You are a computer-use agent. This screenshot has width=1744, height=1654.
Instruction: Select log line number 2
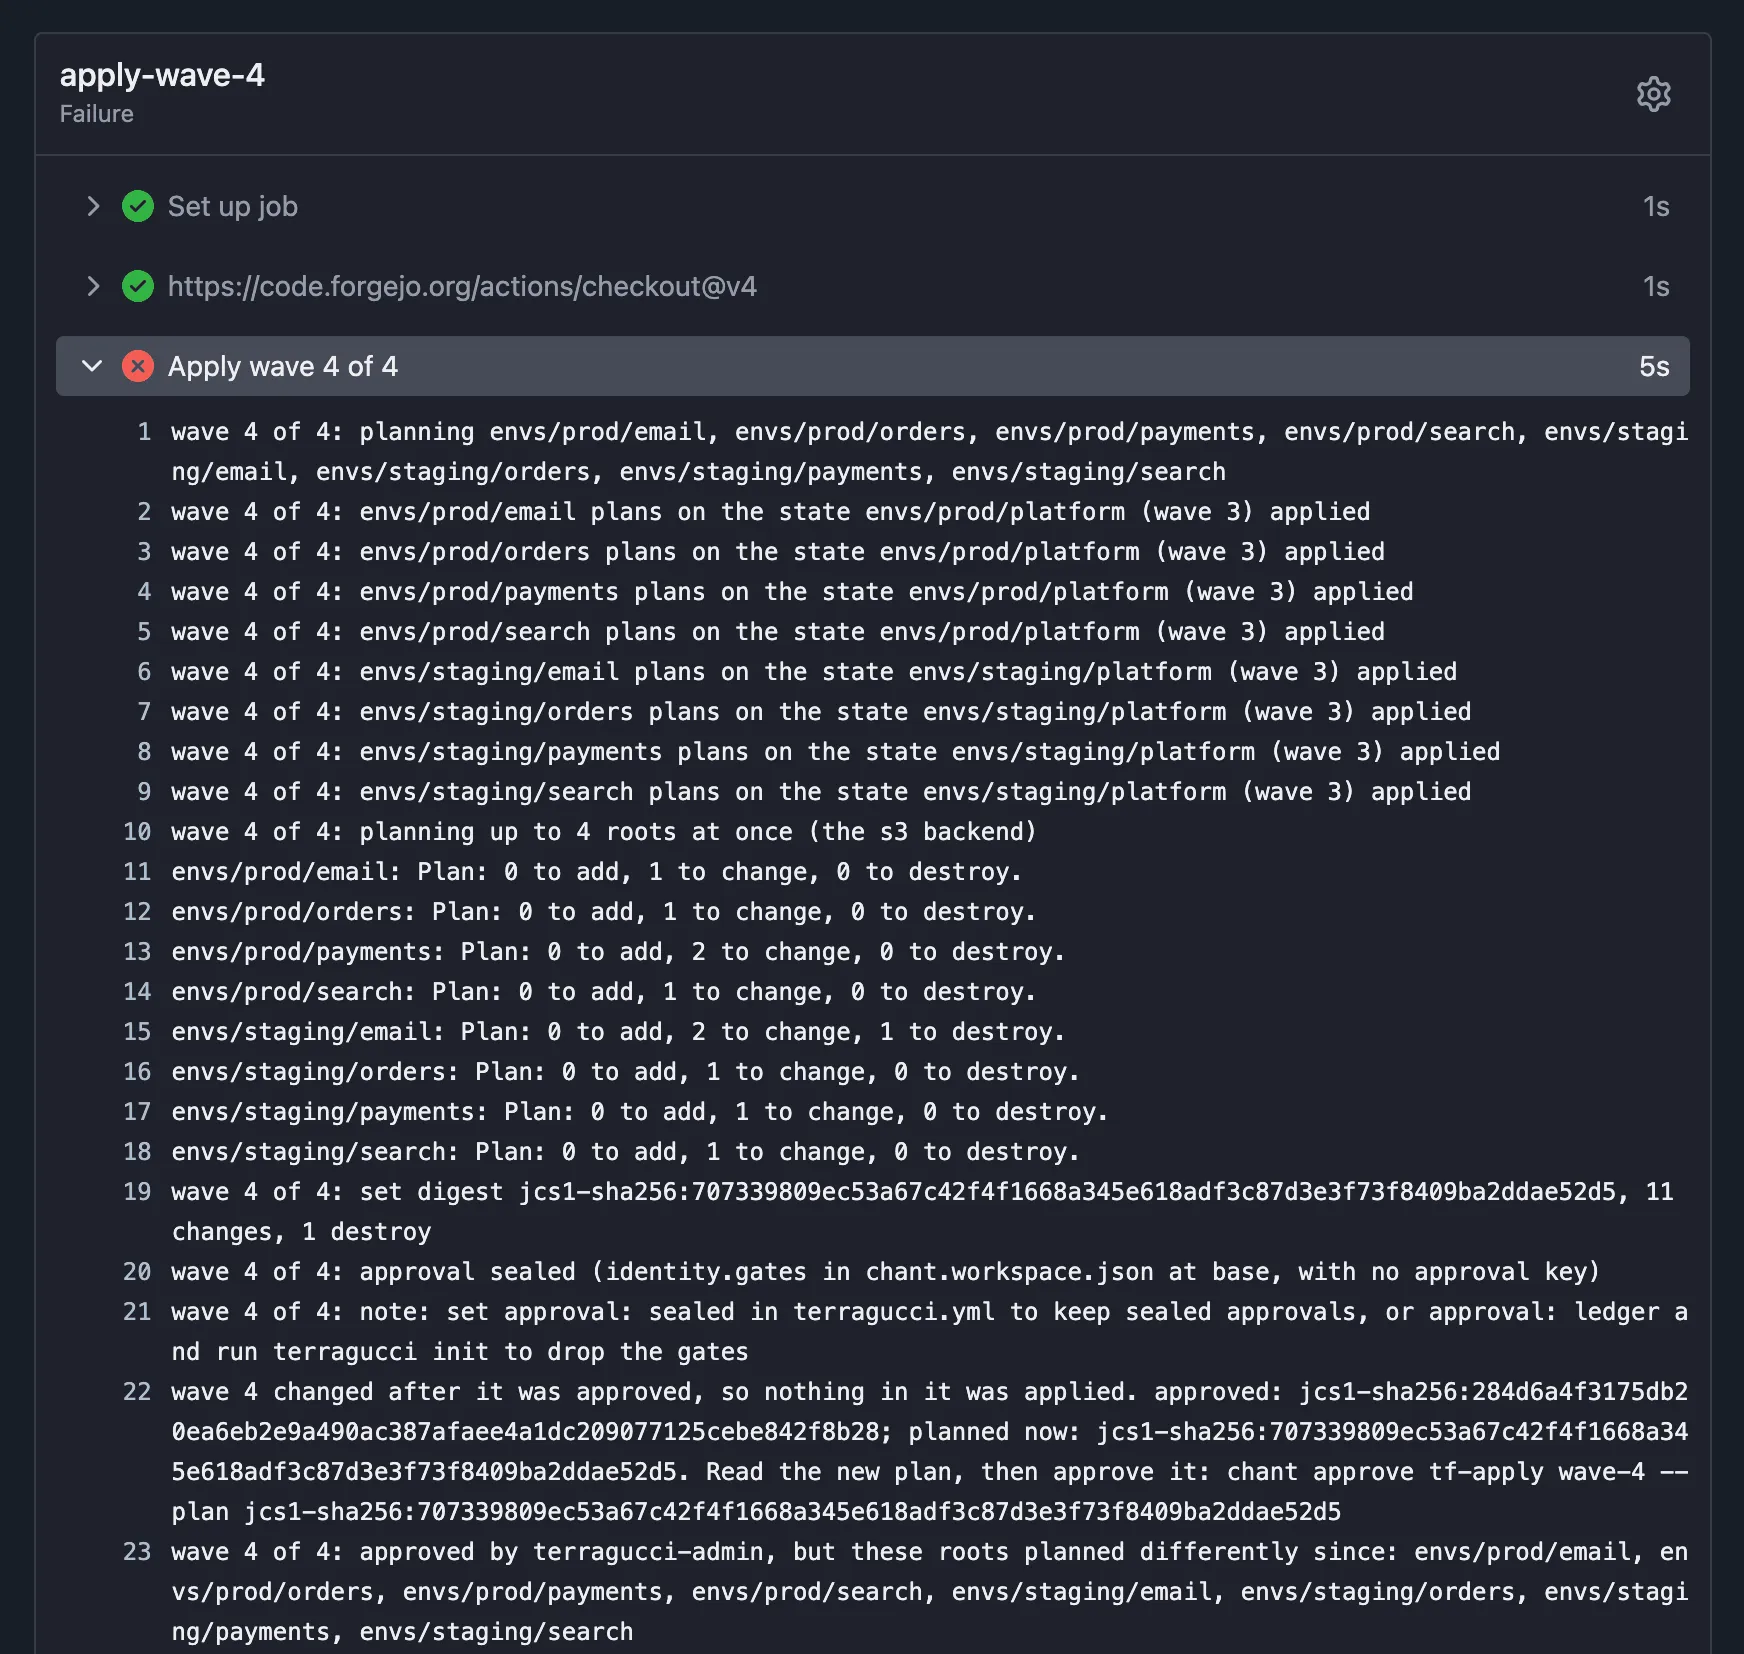tap(144, 512)
